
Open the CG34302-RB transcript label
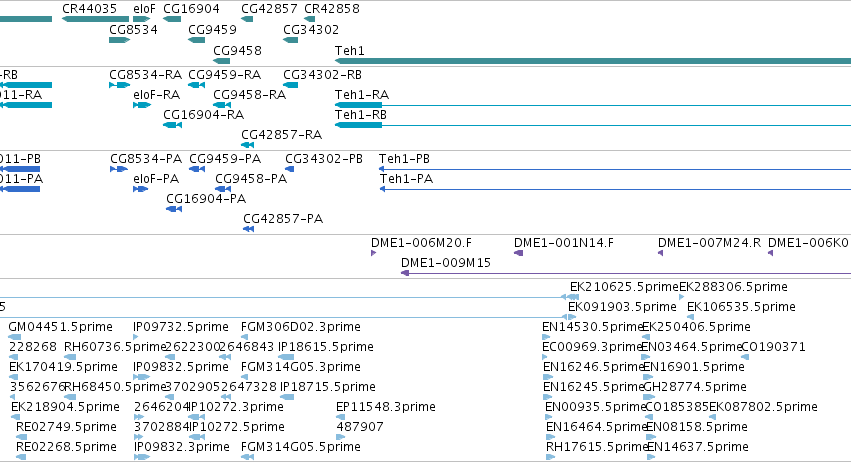point(322,74)
